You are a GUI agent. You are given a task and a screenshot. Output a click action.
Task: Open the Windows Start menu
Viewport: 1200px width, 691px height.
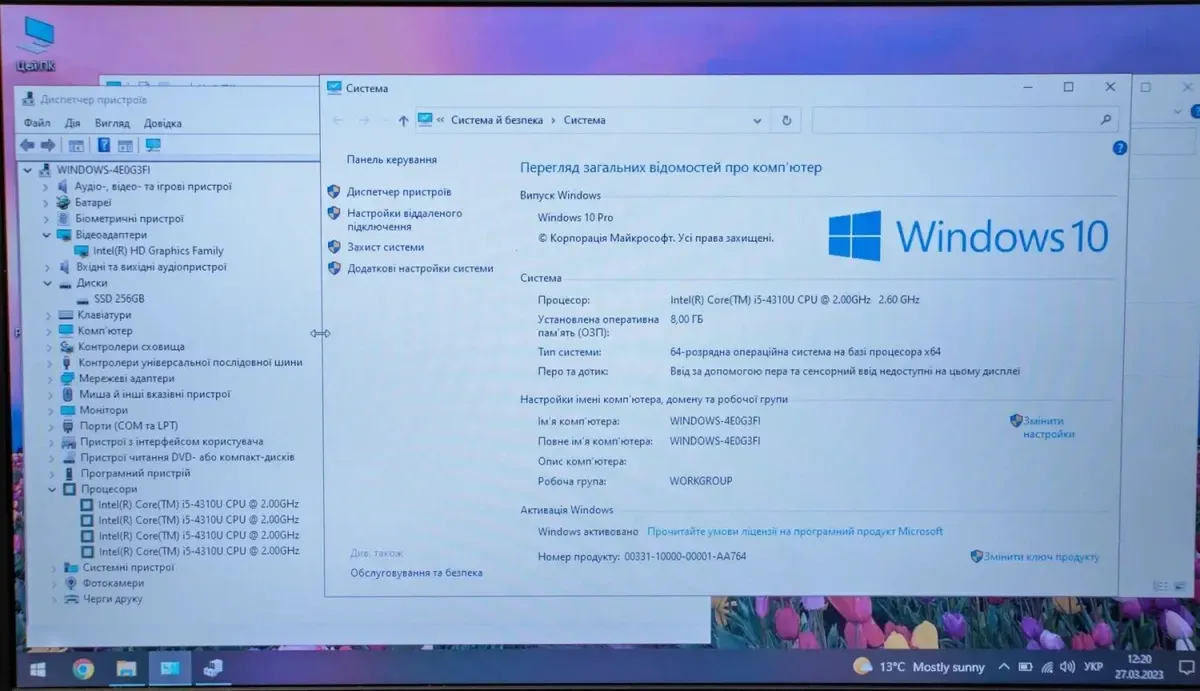37,667
